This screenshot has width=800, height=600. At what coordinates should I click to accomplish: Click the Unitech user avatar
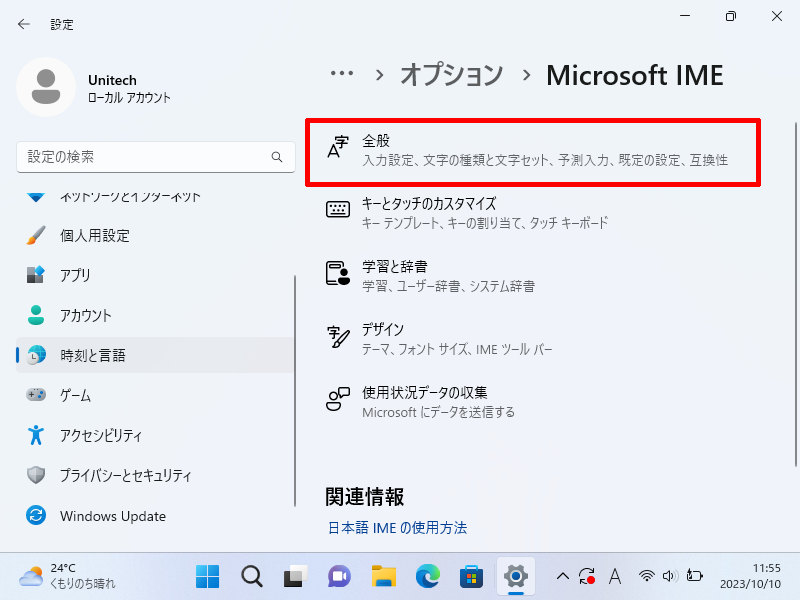(x=46, y=87)
